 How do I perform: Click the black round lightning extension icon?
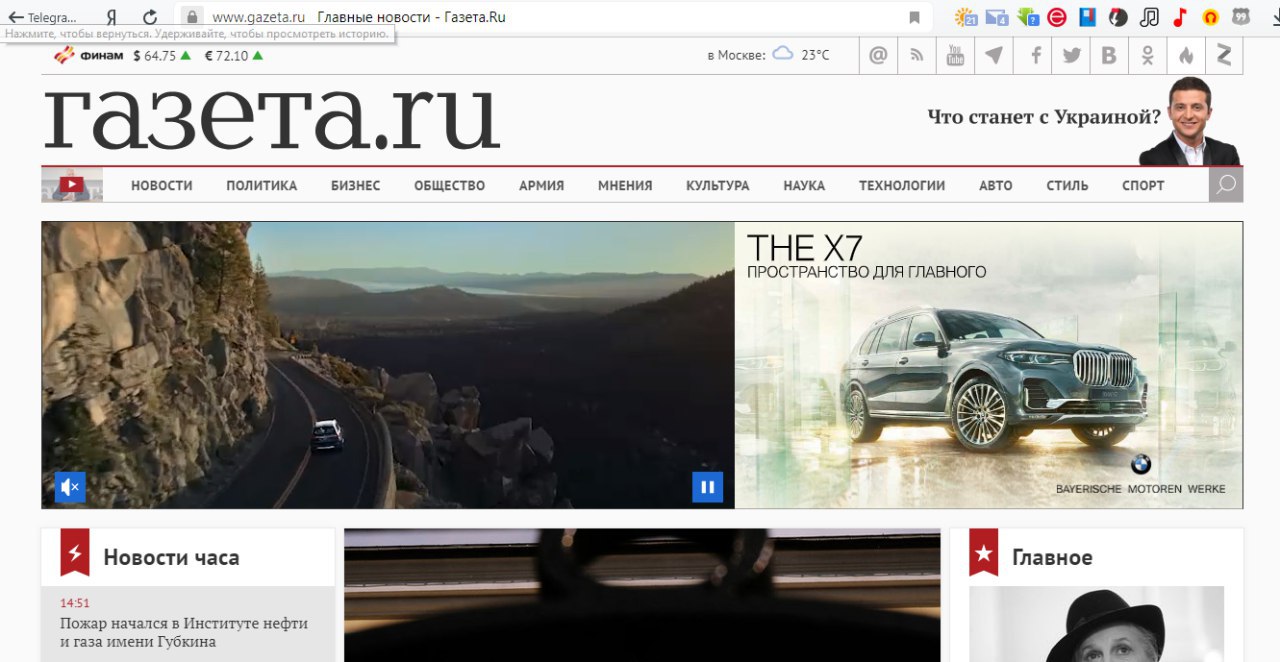pos(1118,17)
